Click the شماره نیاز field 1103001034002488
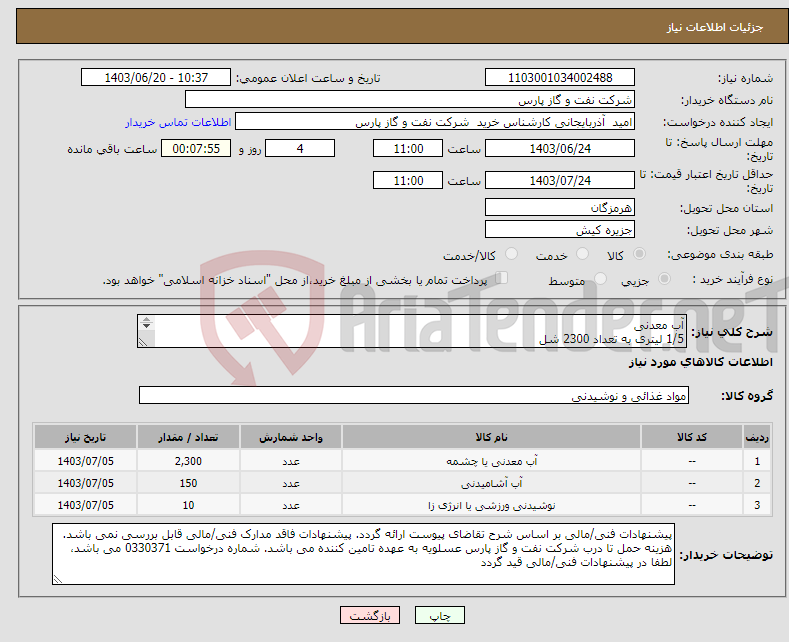 pos(560,77)
